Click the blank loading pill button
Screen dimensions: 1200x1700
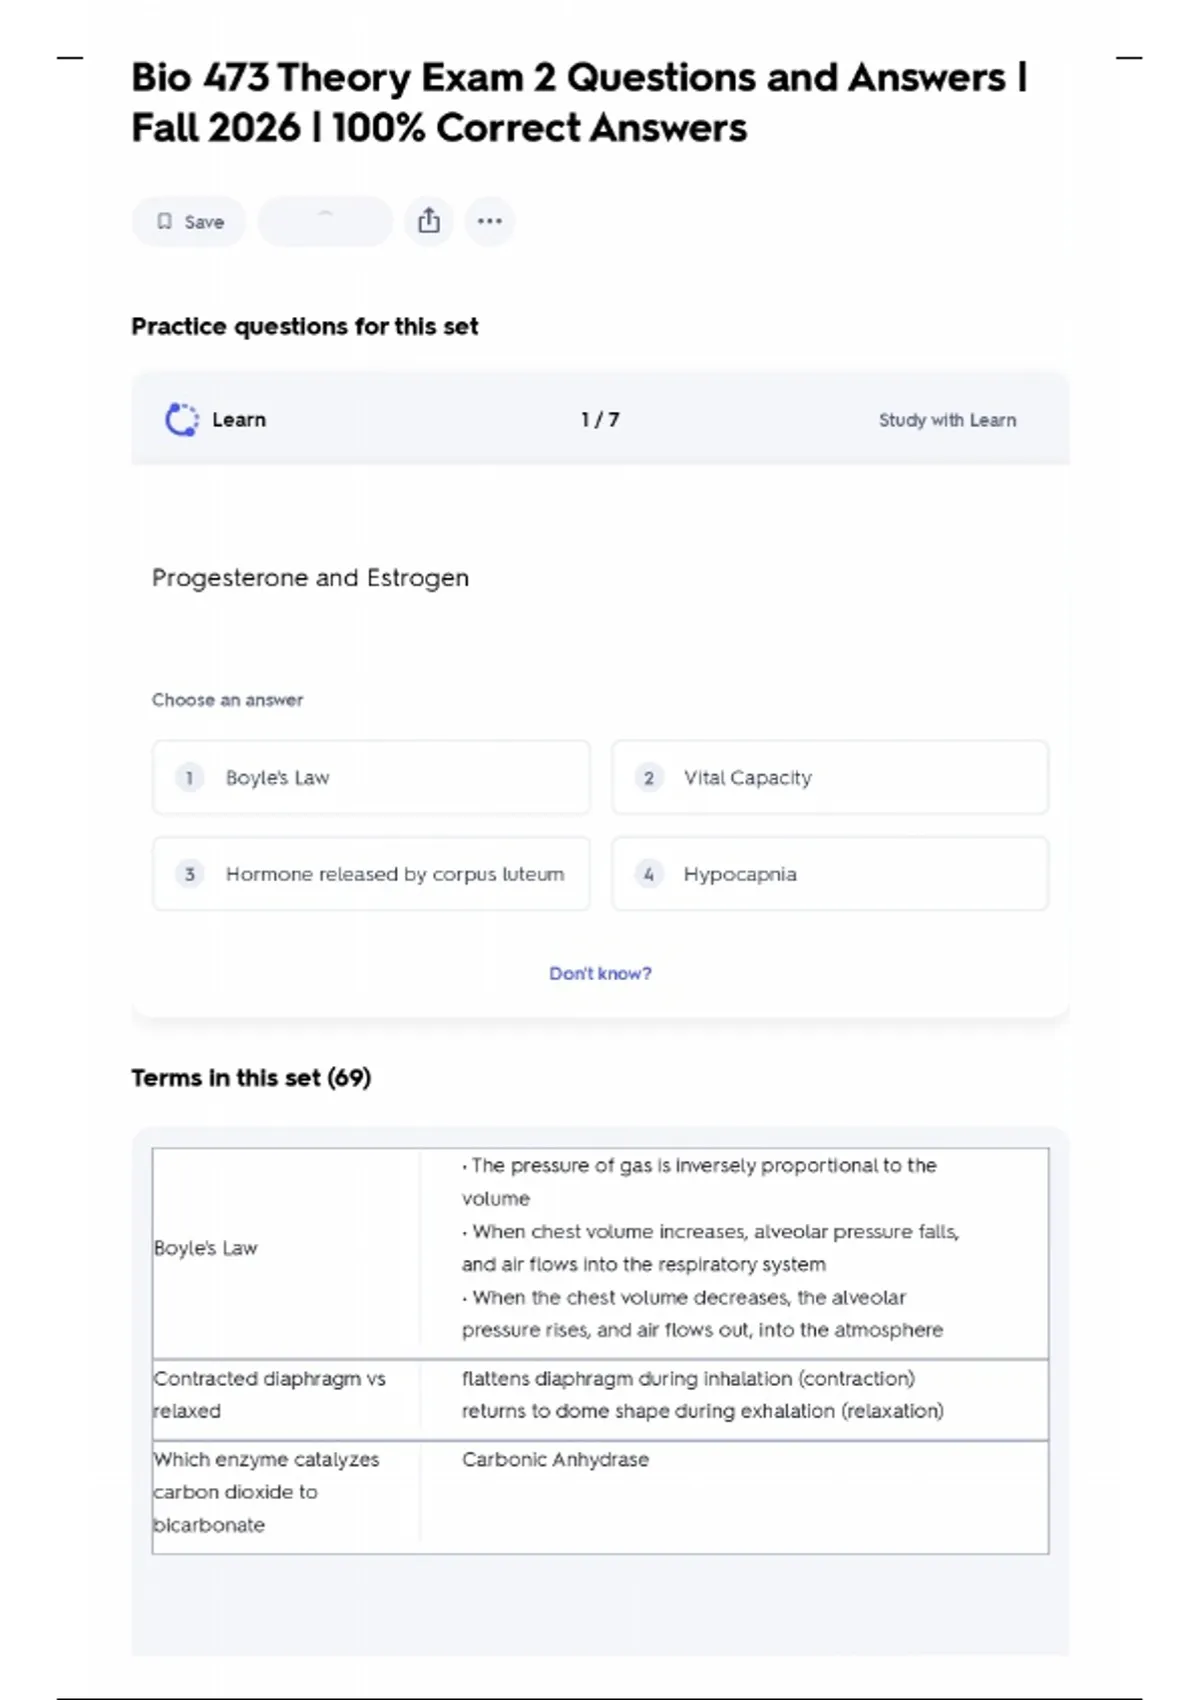tap(325, 221)
